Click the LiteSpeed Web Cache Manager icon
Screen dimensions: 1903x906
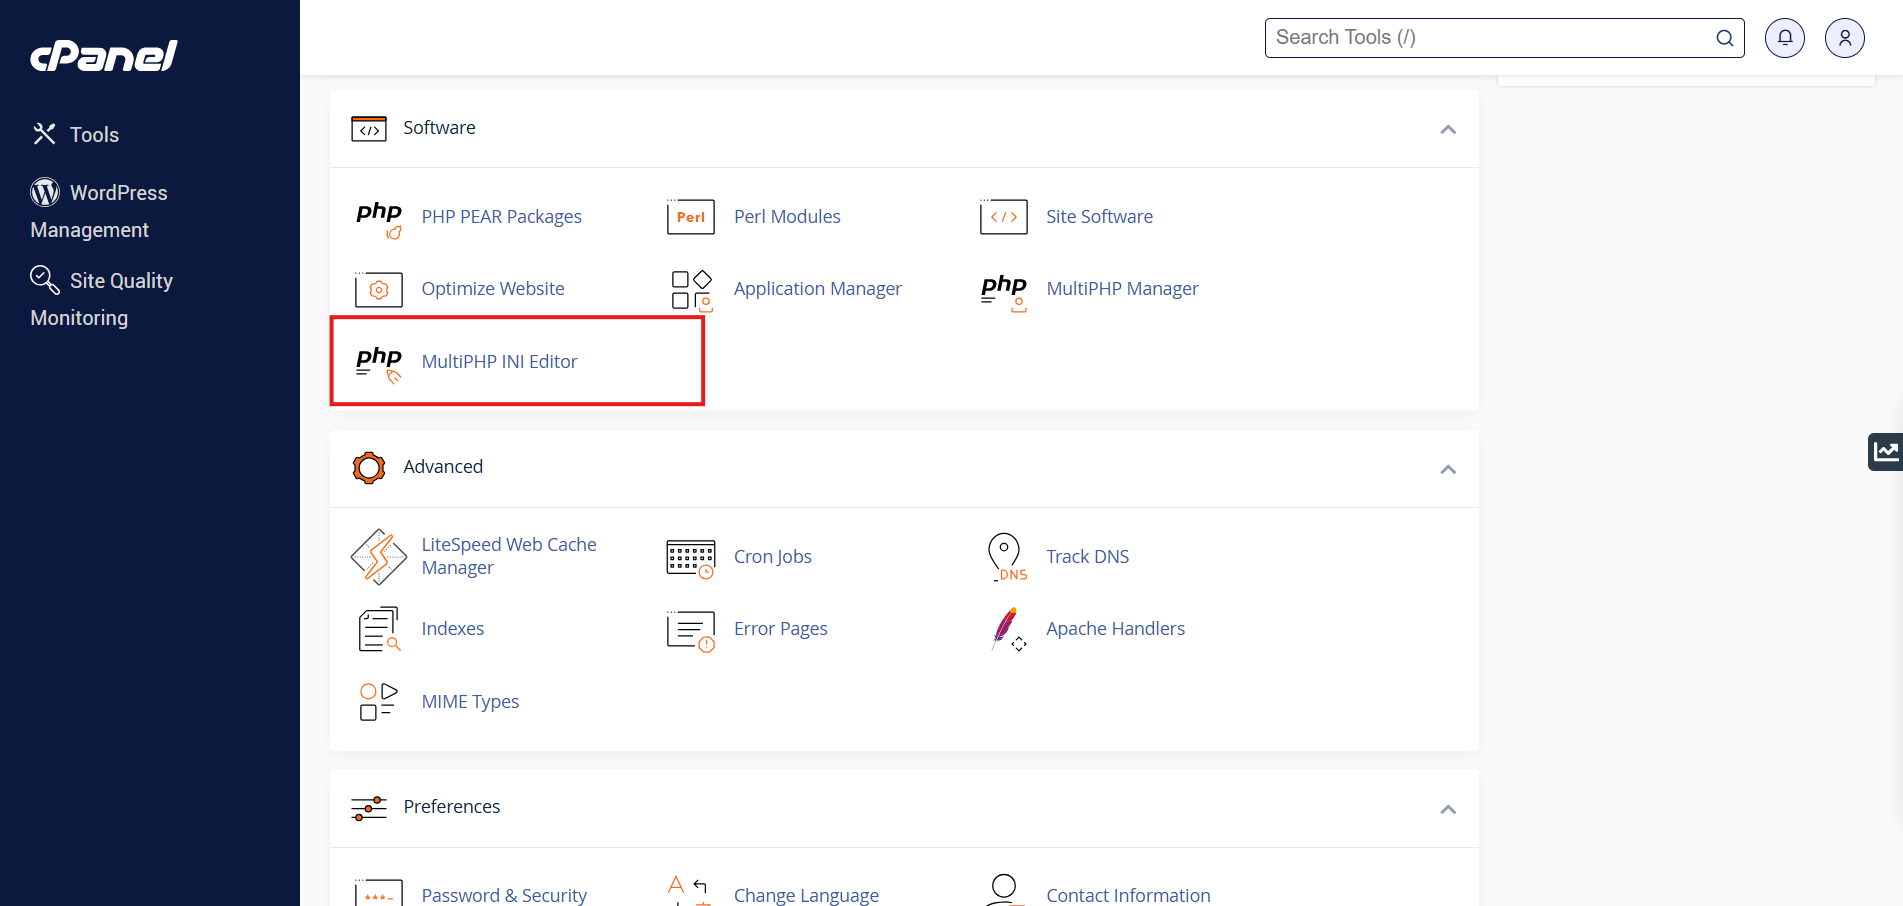pos(378,557)
